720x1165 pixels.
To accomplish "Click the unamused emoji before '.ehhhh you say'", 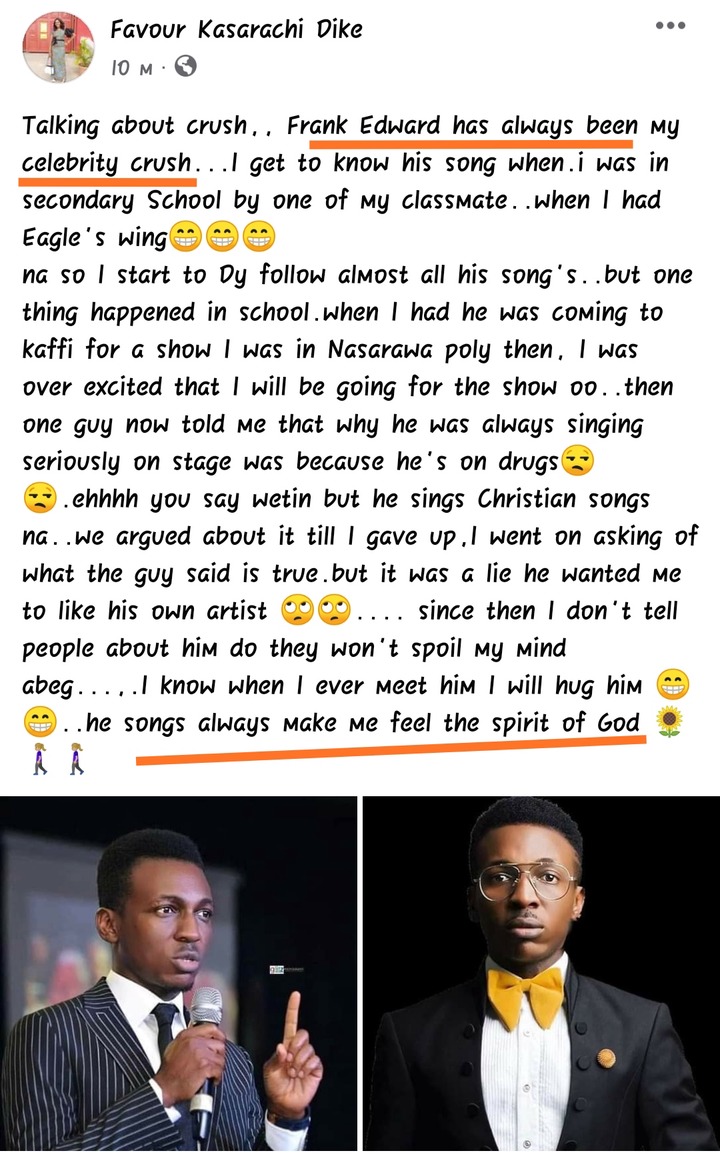I will (x=39, y=499).
